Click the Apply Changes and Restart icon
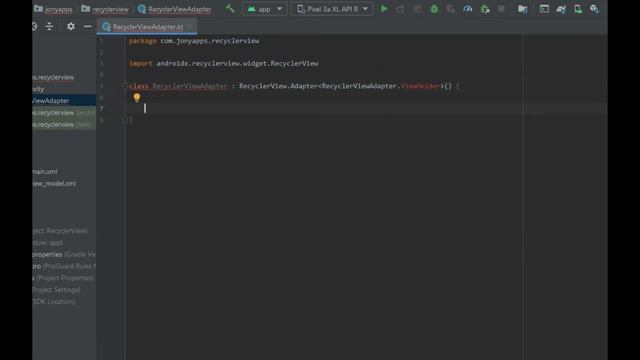The height and width of the screenshot is (360, 640). pyautogui.click(x=400, y=9)
